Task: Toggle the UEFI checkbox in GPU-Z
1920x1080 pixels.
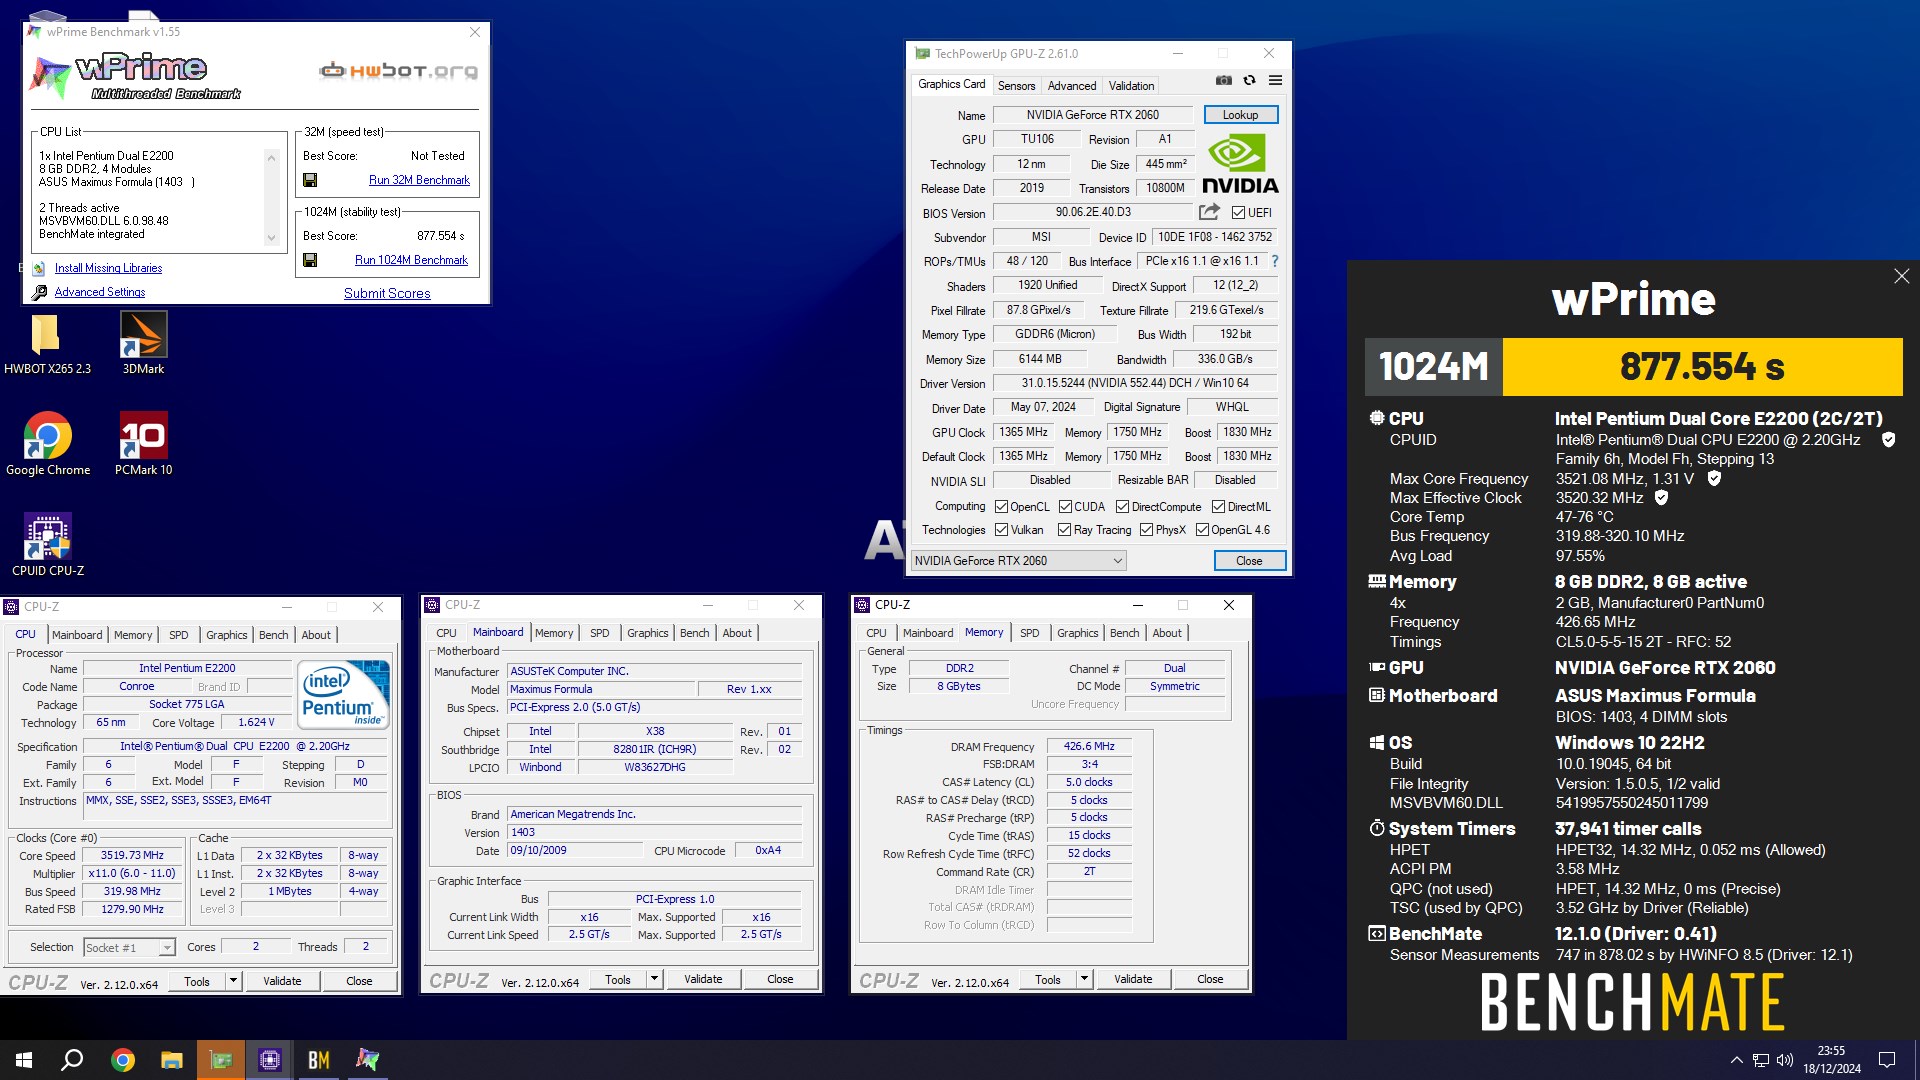Action: (x=1238, y=213)
